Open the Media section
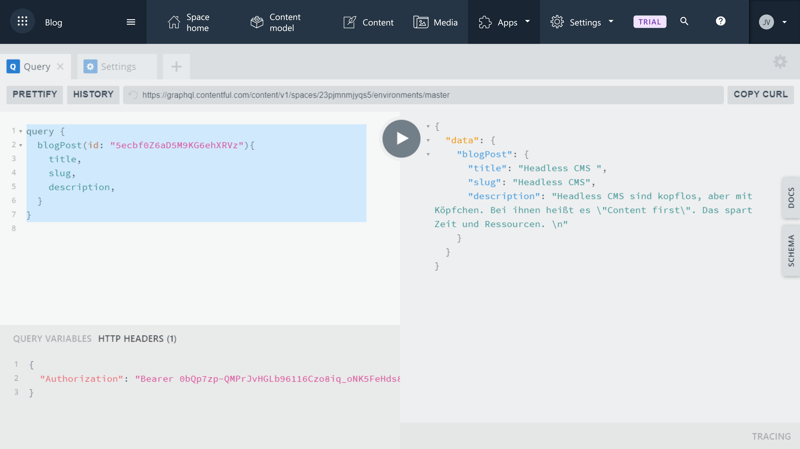 [x=435, y=22]
